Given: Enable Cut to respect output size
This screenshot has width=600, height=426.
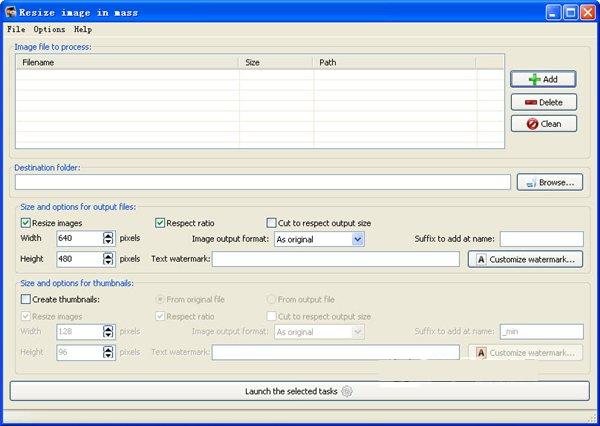Looking at the screenshot, I should [x=272, y=223].
